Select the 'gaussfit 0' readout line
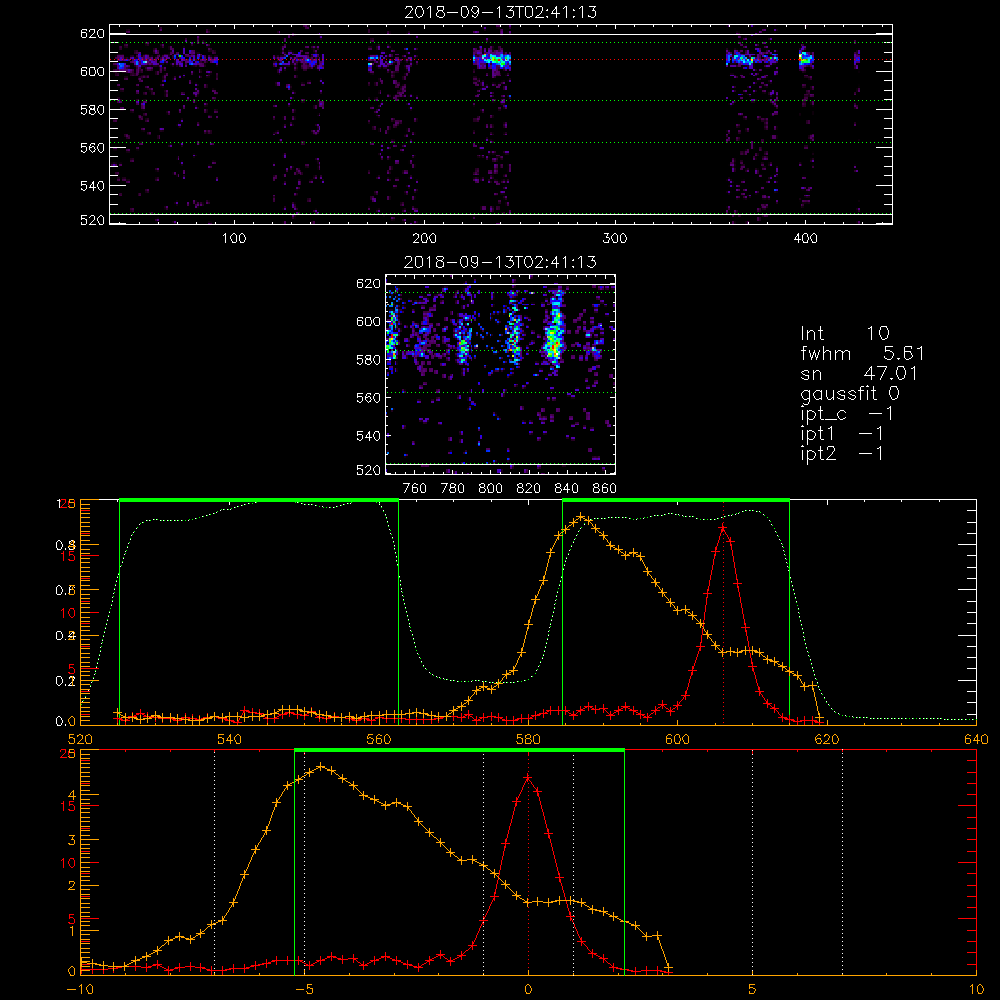 pos(849,393)
